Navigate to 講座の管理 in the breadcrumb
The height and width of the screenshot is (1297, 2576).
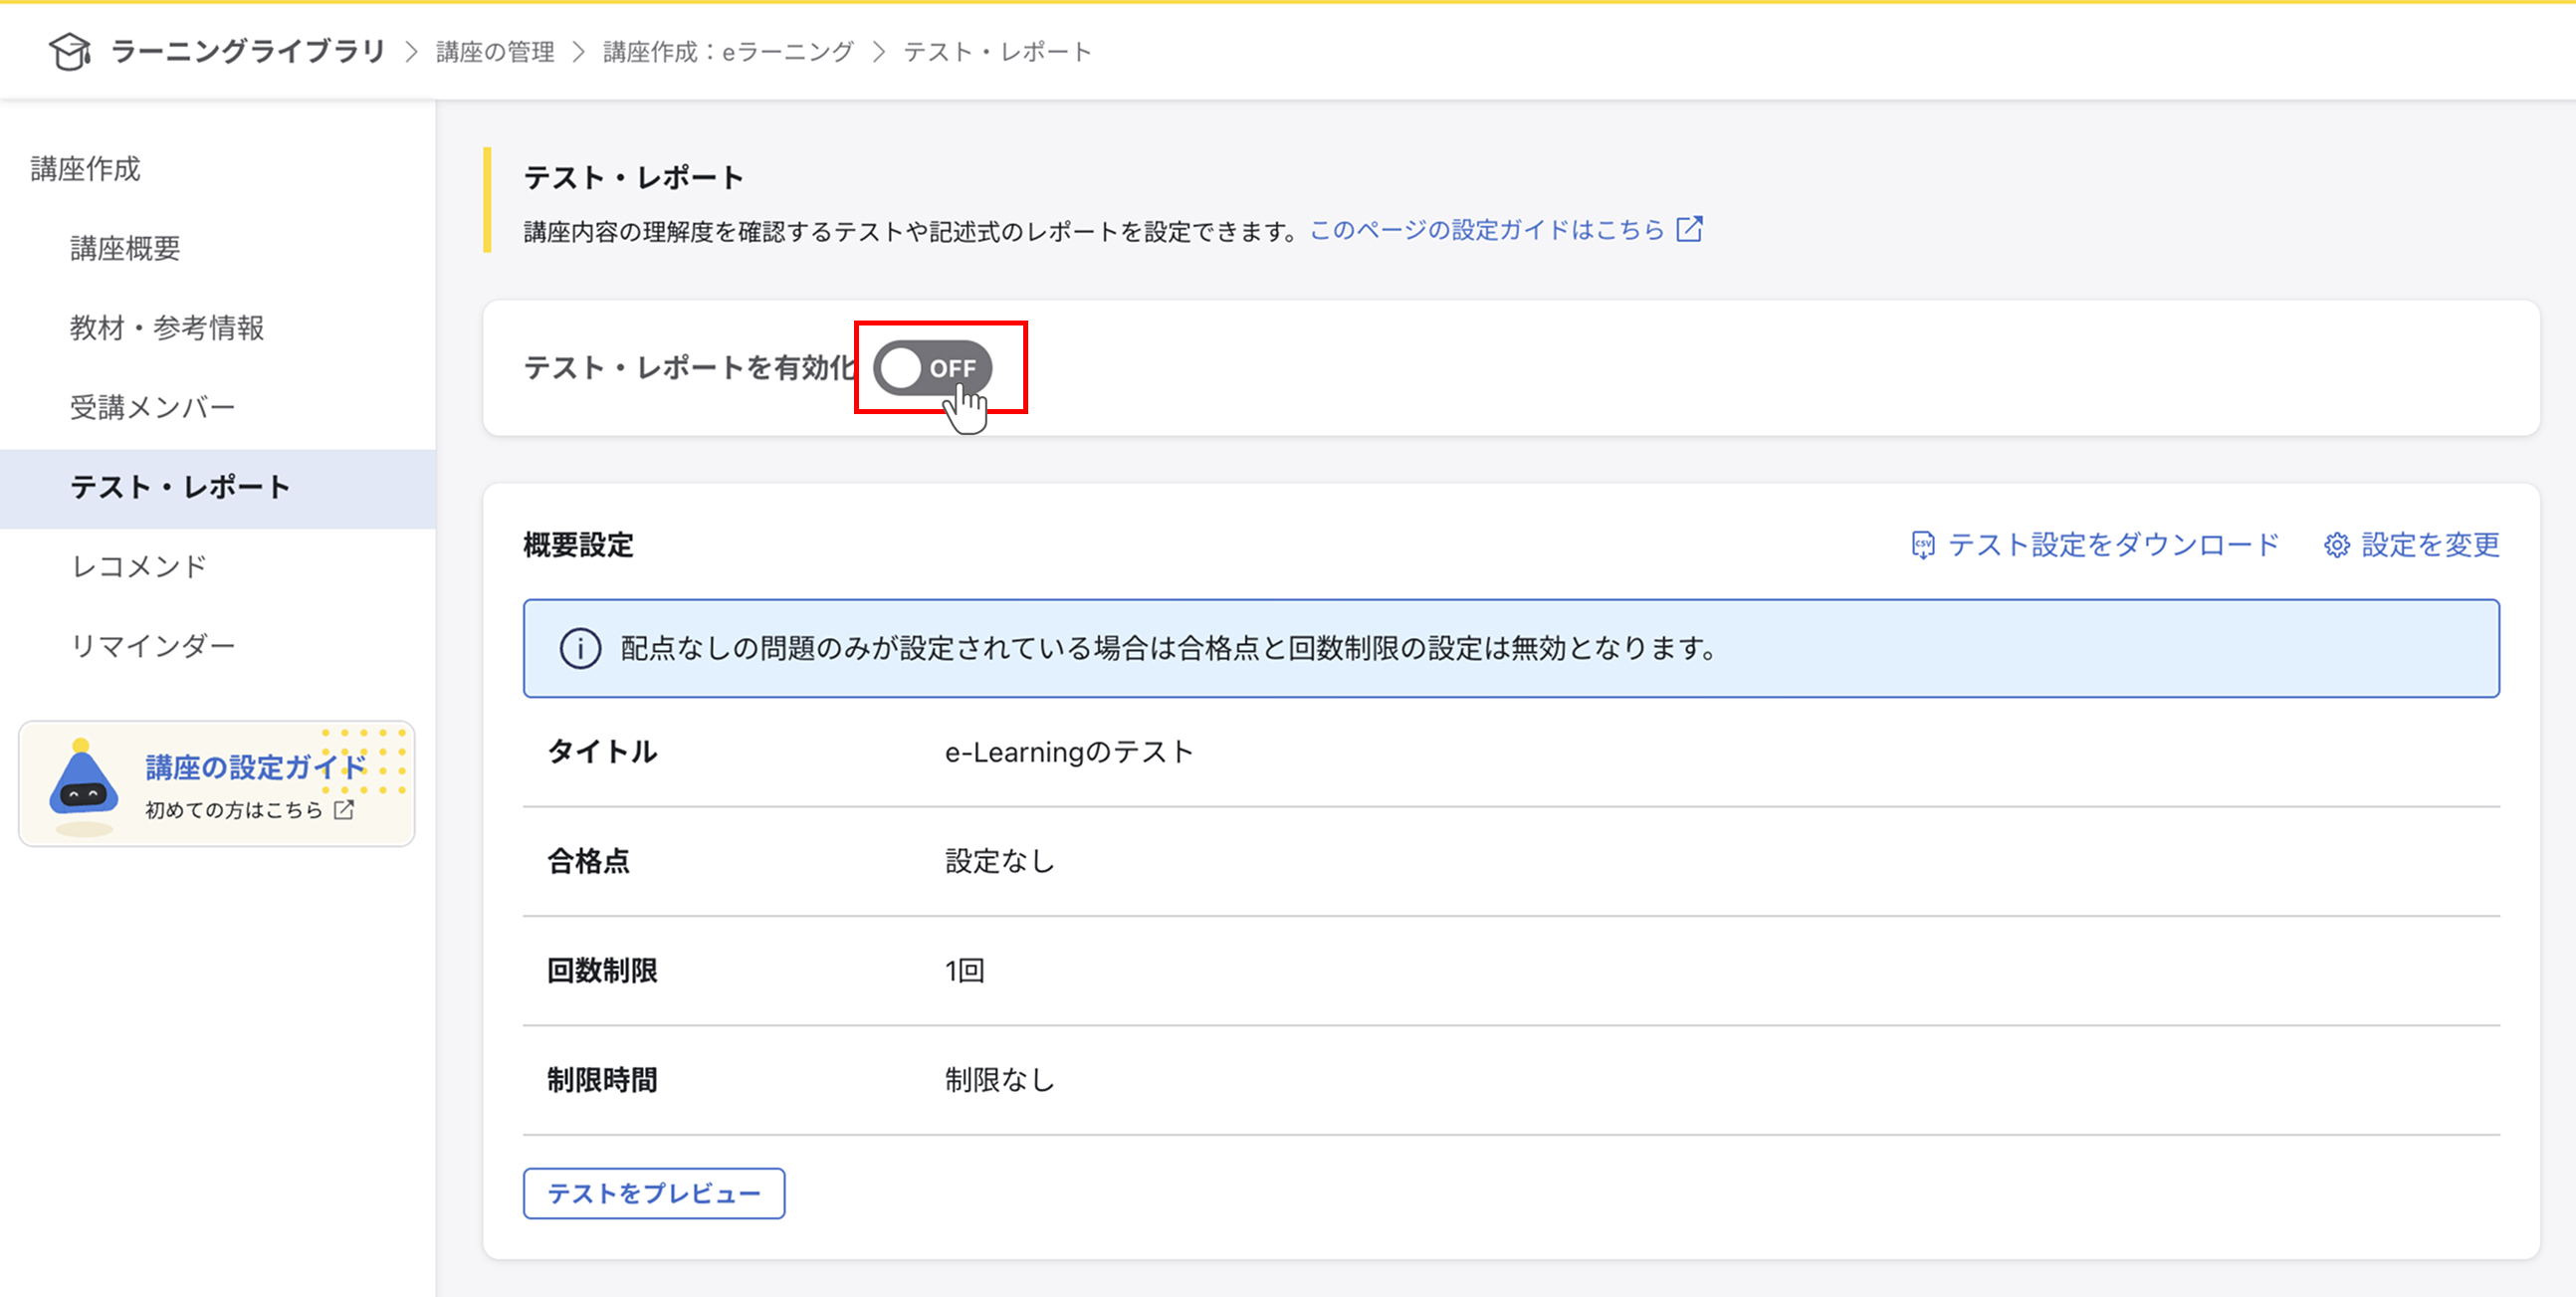pos(493,51)
